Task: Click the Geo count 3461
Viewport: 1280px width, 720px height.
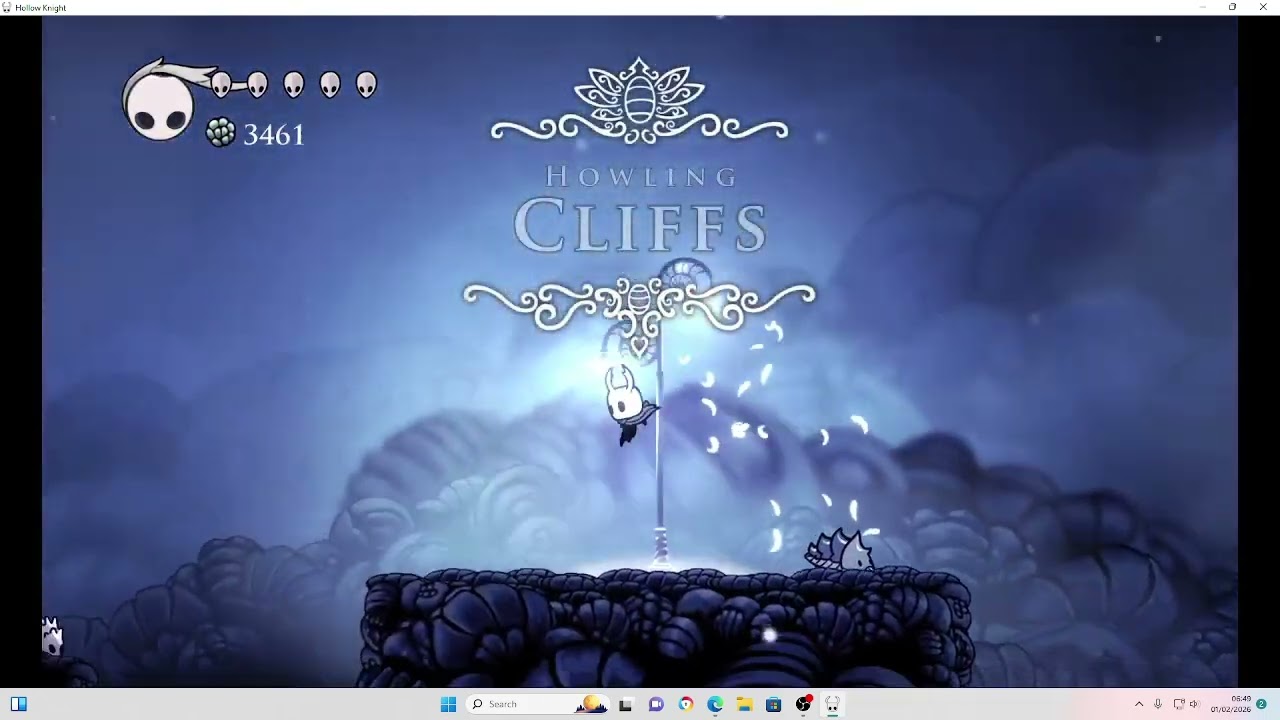Action: pyautogui.click(x=274, y=135)
